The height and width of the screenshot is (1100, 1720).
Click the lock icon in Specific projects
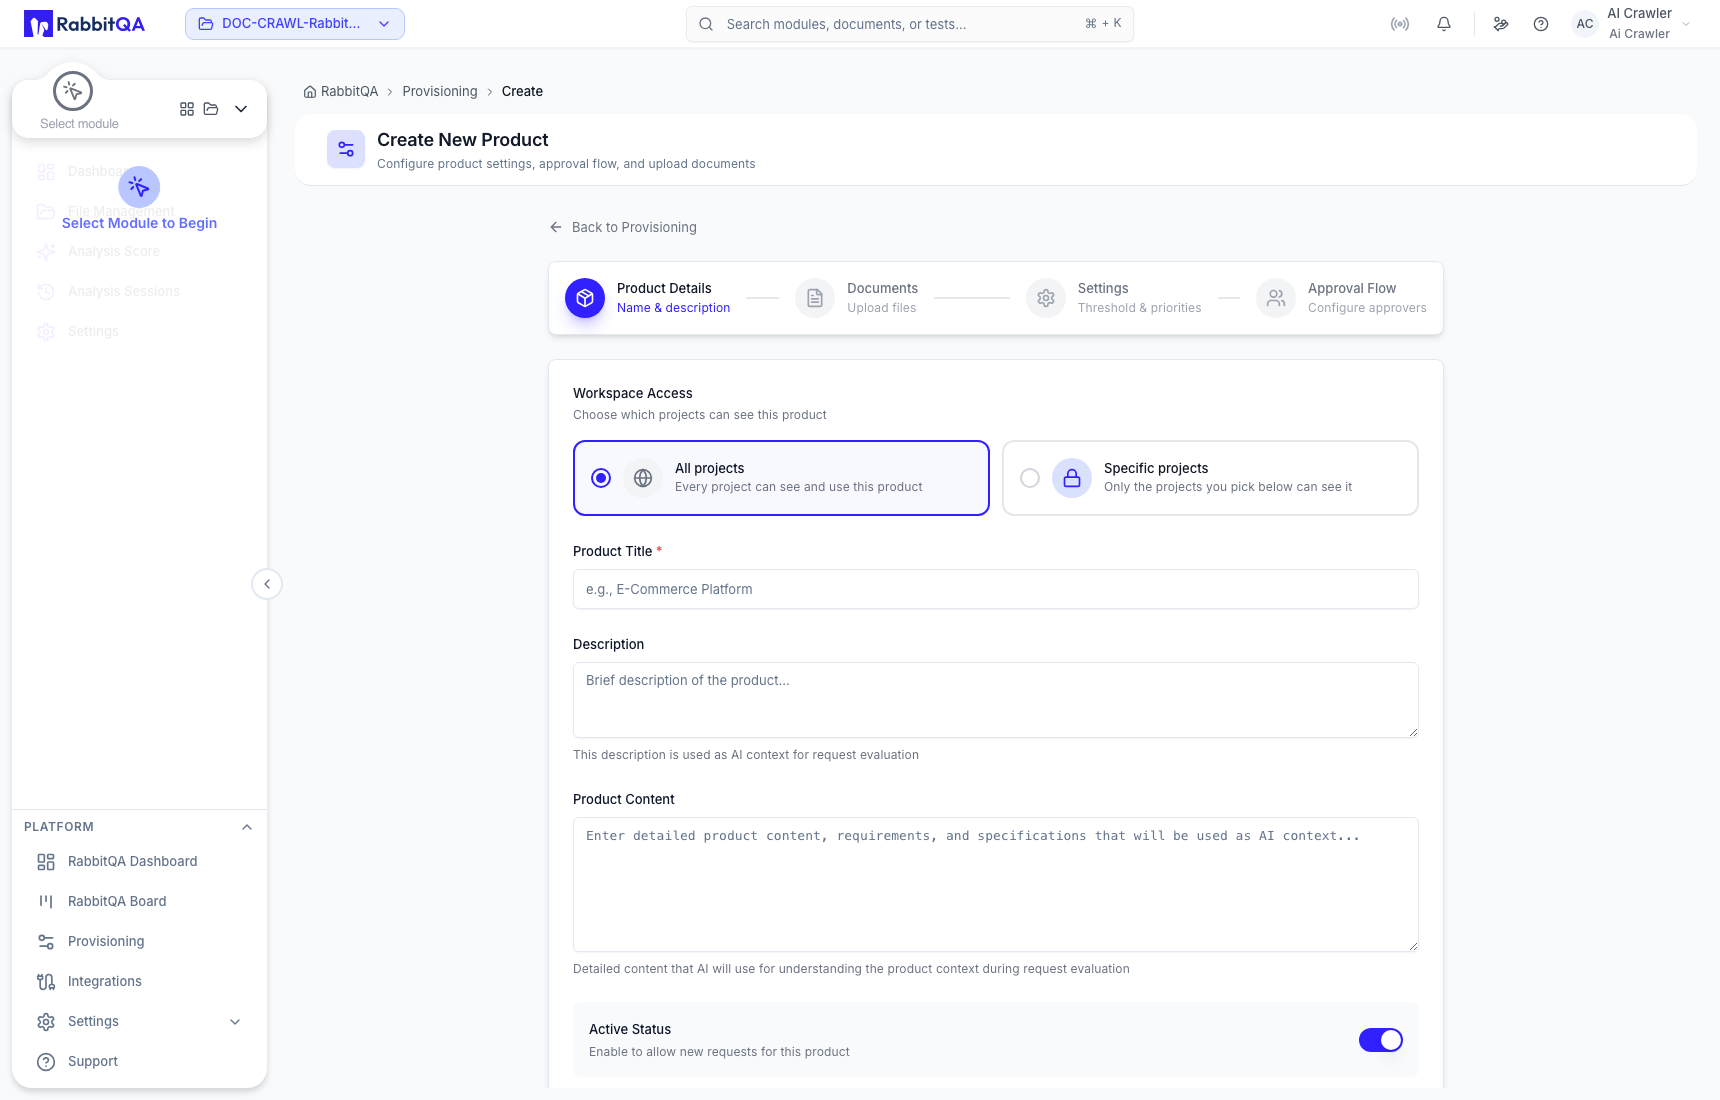point(1072,478)
